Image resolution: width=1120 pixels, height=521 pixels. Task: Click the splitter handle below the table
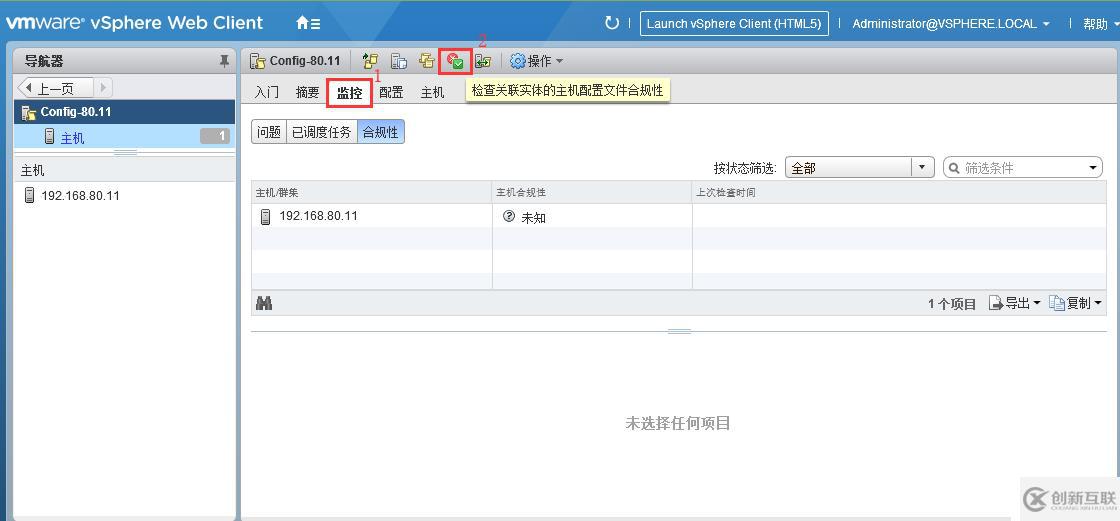(679, 332)
